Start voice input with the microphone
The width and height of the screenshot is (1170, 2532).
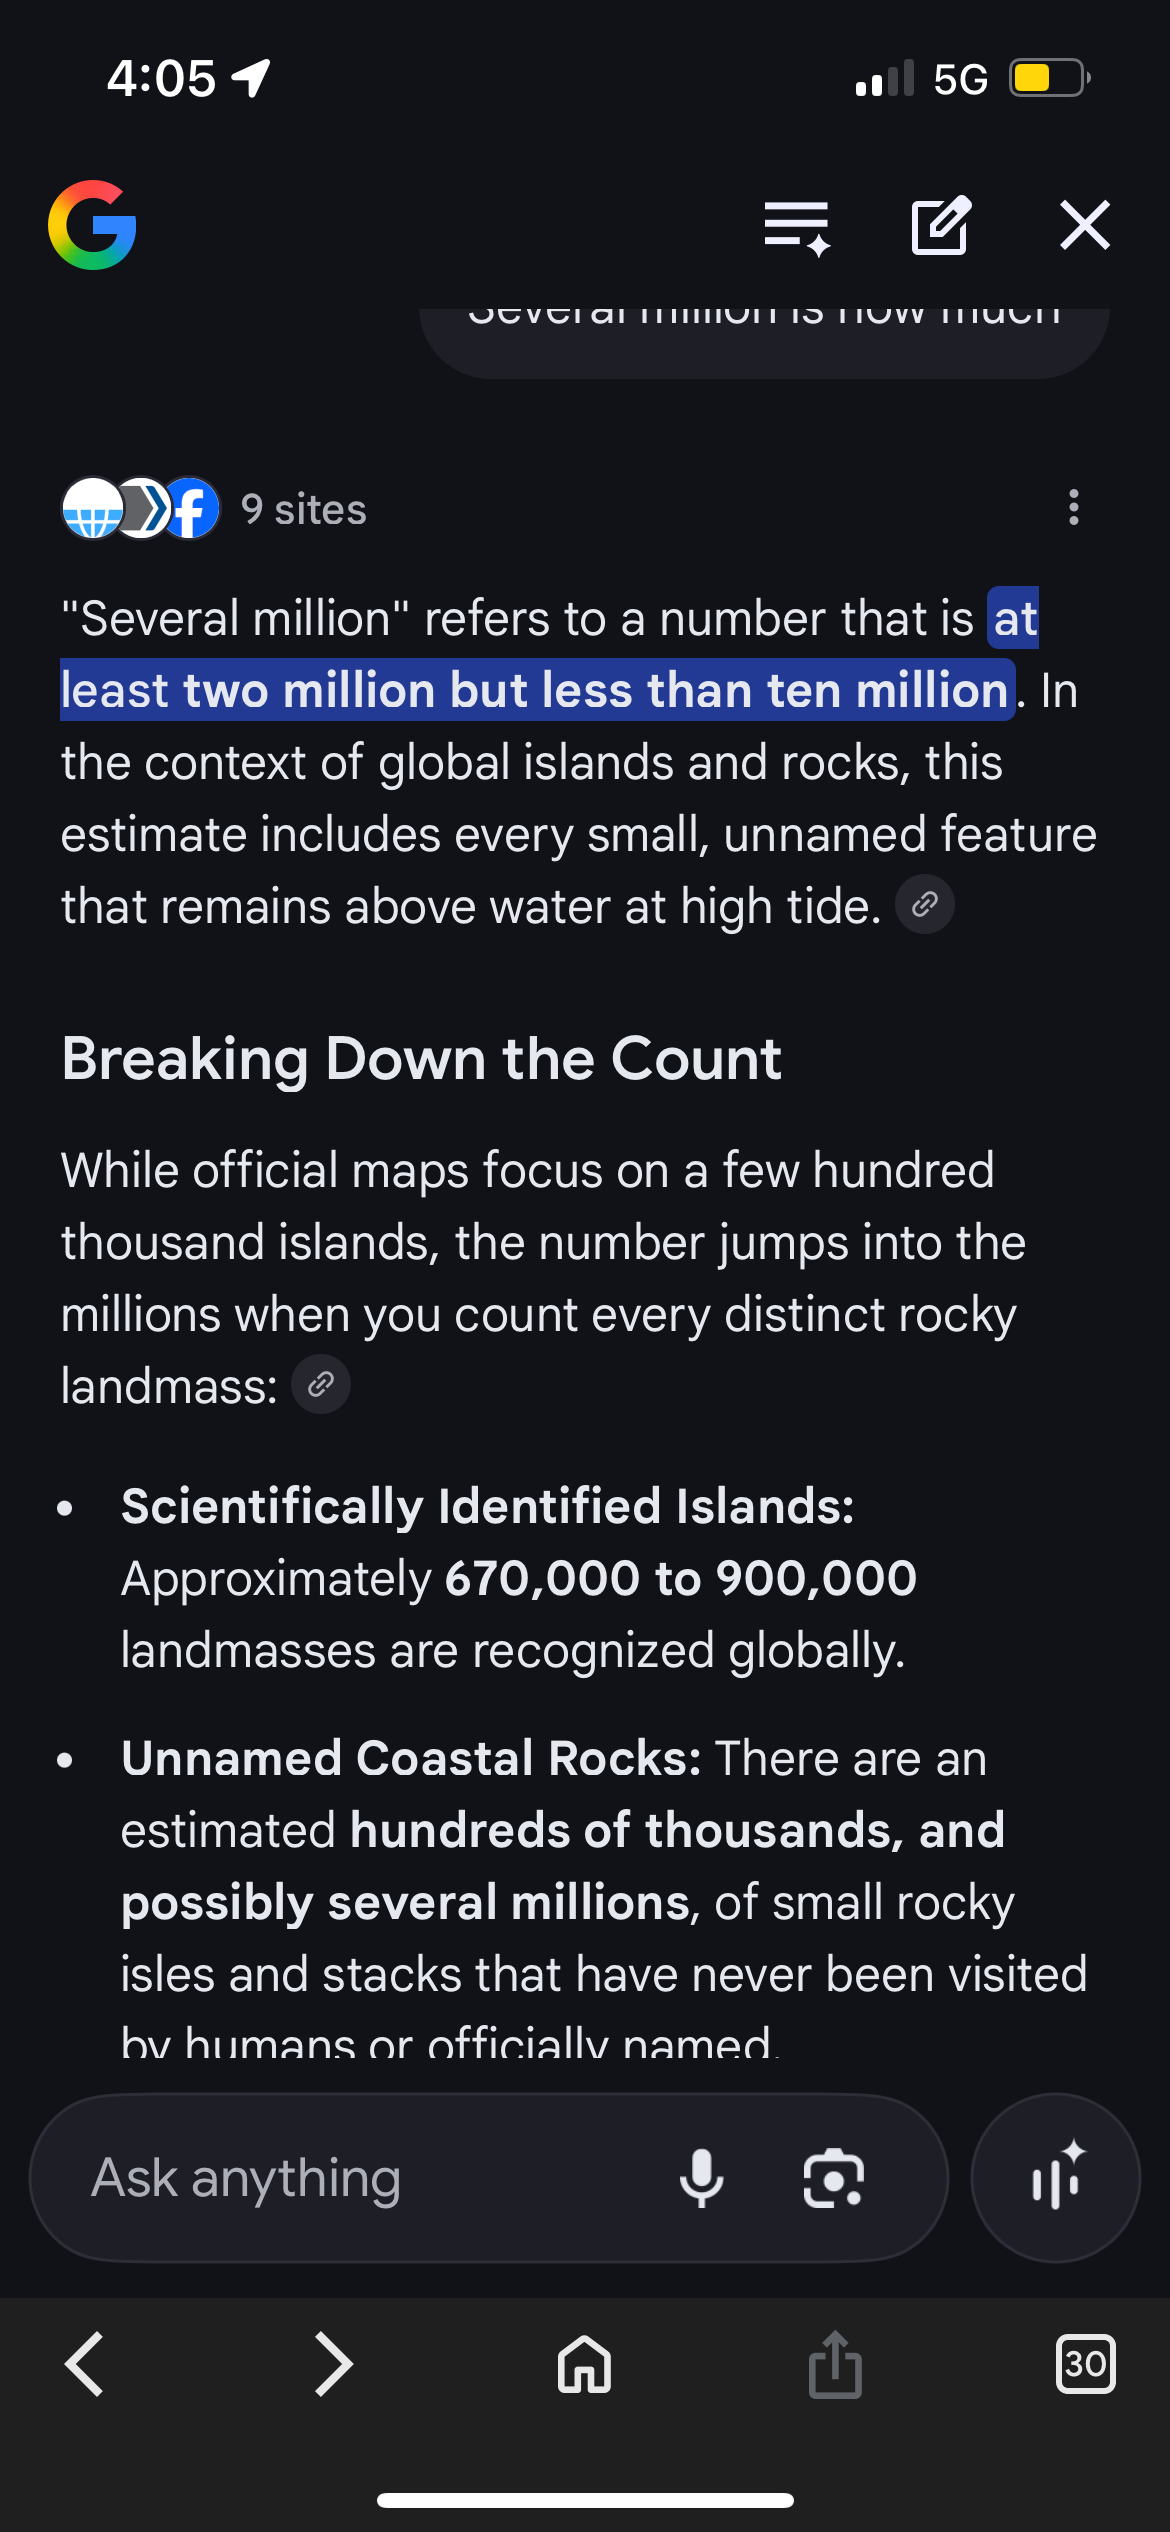tap(701, 2178)
